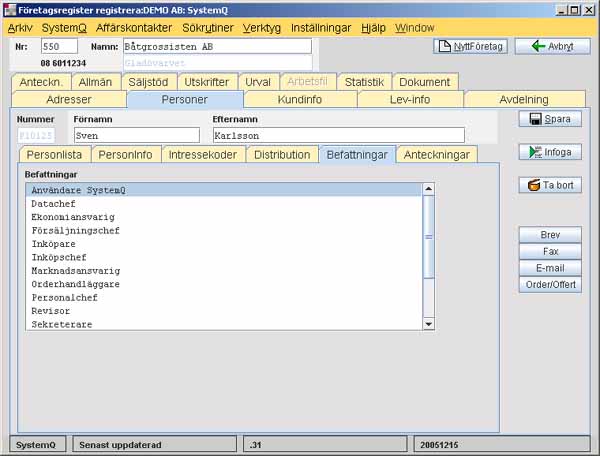
Task: Select Inköpschef in the list
Action: coord(224,257)
